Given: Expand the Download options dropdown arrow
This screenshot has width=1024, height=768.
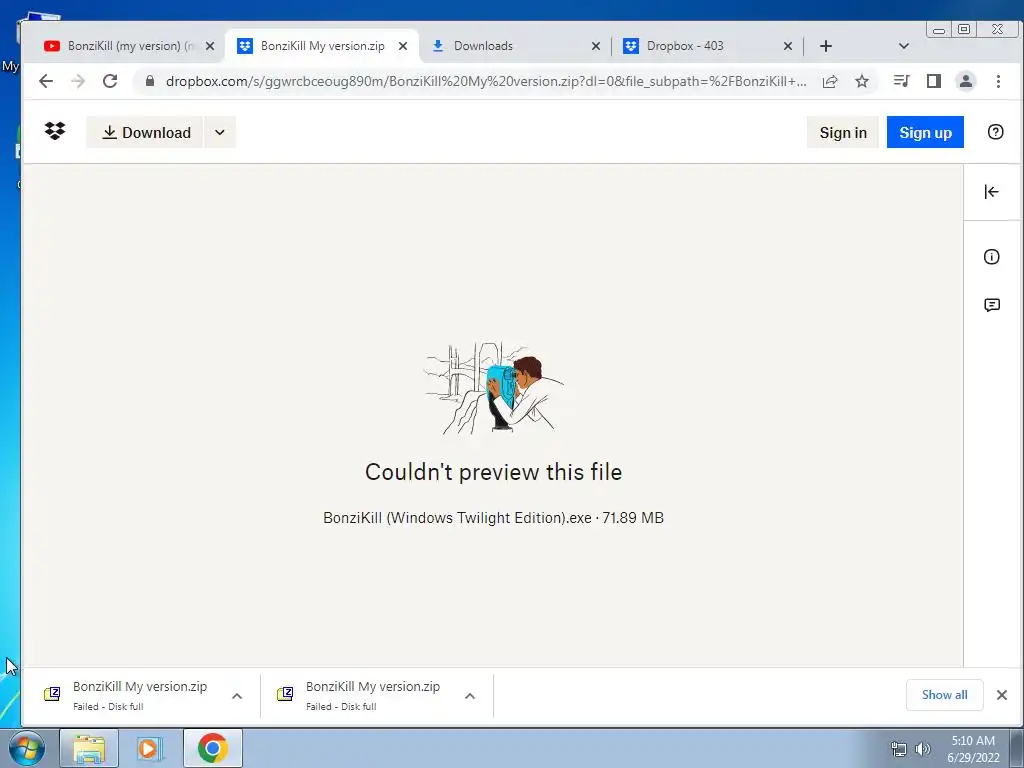Looking at the screenshot, I should 220,133.
